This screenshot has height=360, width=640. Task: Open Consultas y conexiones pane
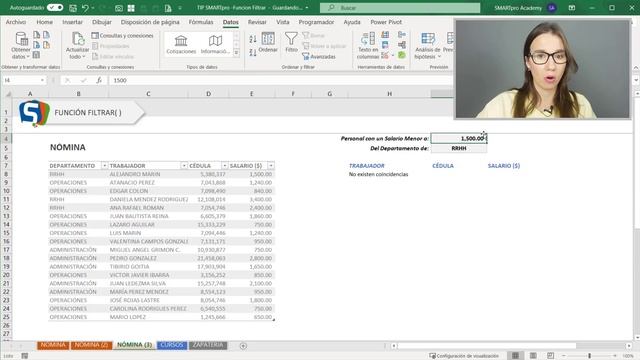click(122, 36)
